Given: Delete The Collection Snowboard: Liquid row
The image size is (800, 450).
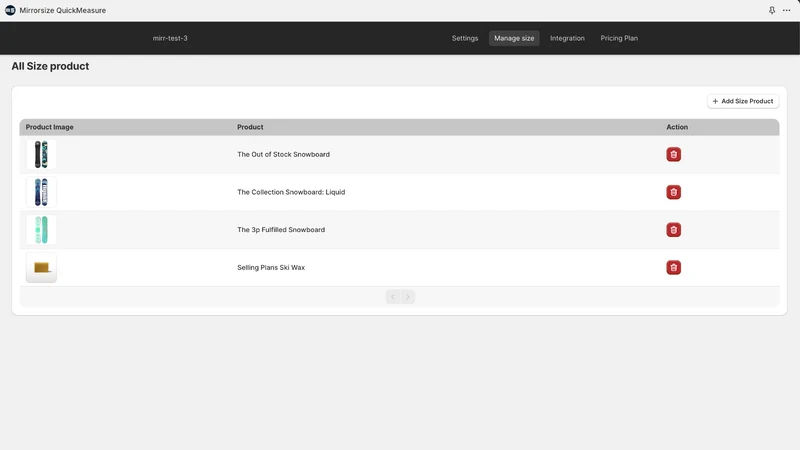Looking at the screenshot, I should point(673,192).
